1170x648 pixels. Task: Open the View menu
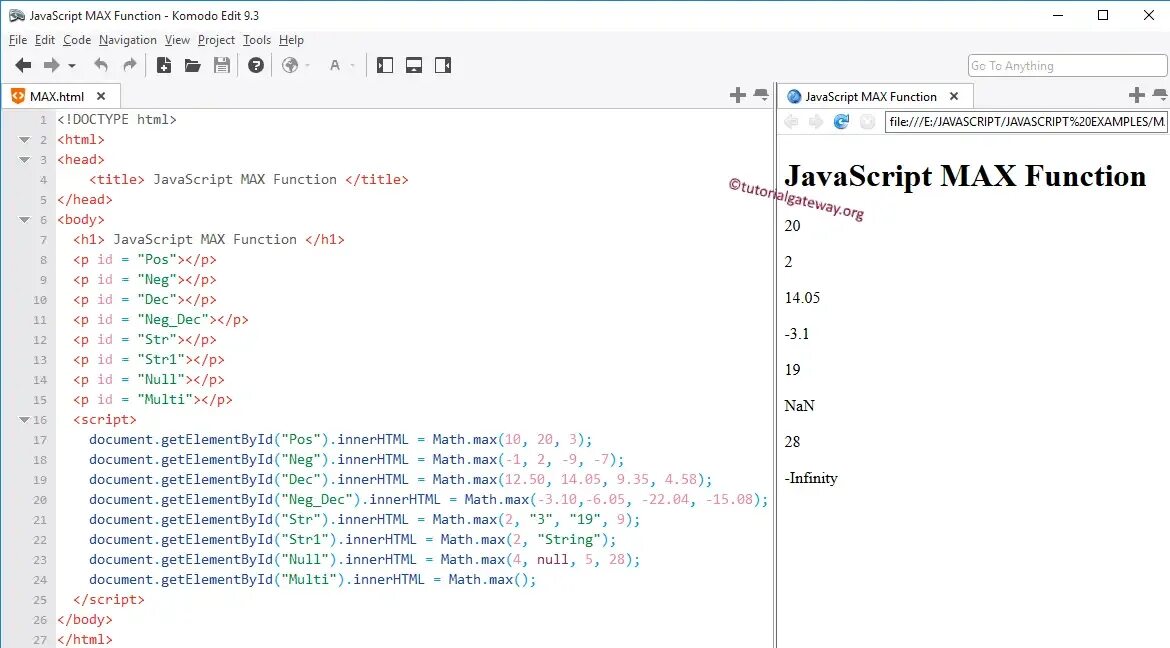(x=177, y=40)
